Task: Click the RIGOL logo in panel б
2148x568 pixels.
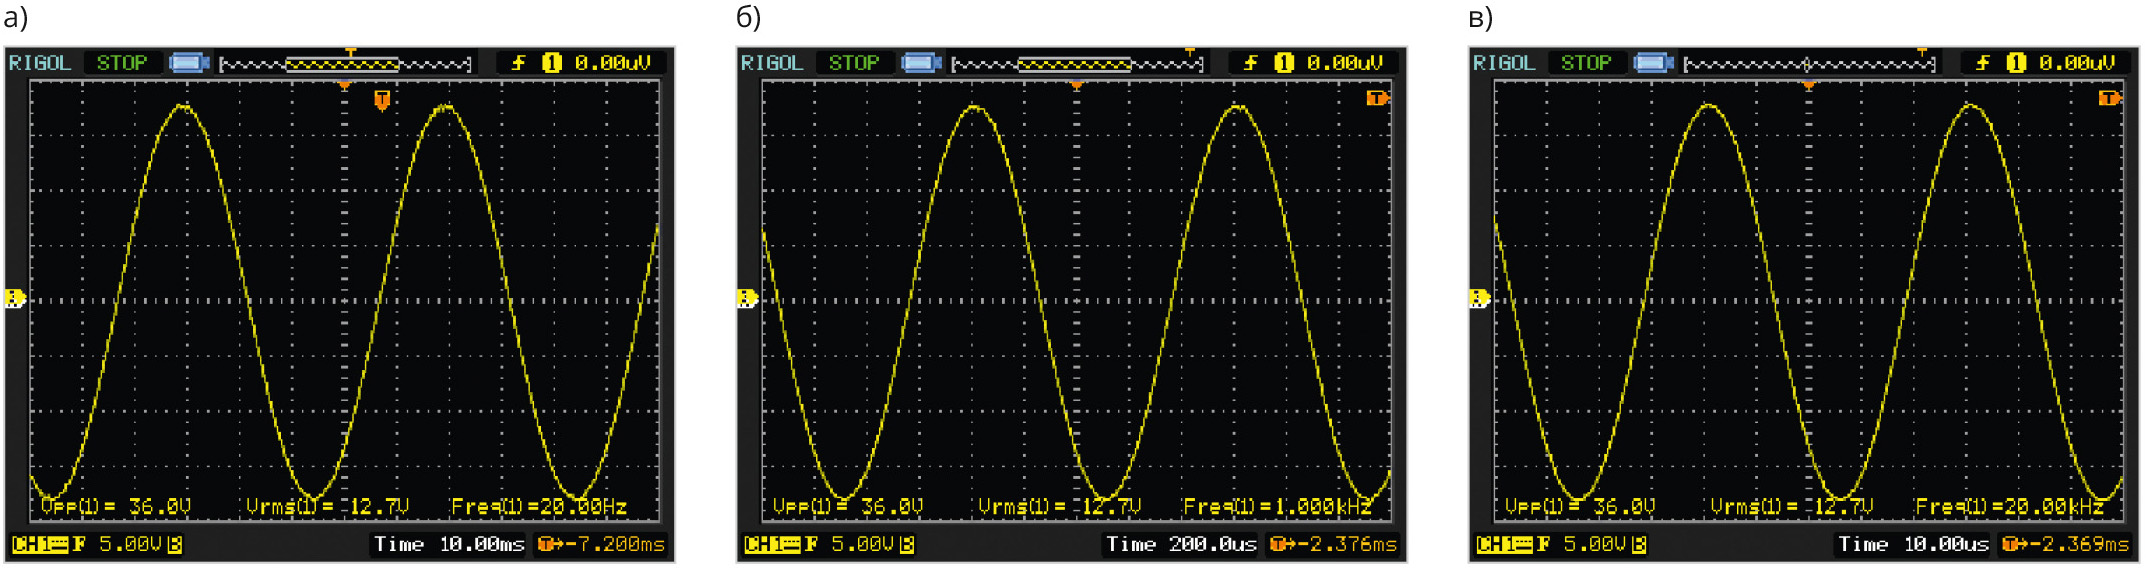Action: pyautogui.click(x=771, y=63)
